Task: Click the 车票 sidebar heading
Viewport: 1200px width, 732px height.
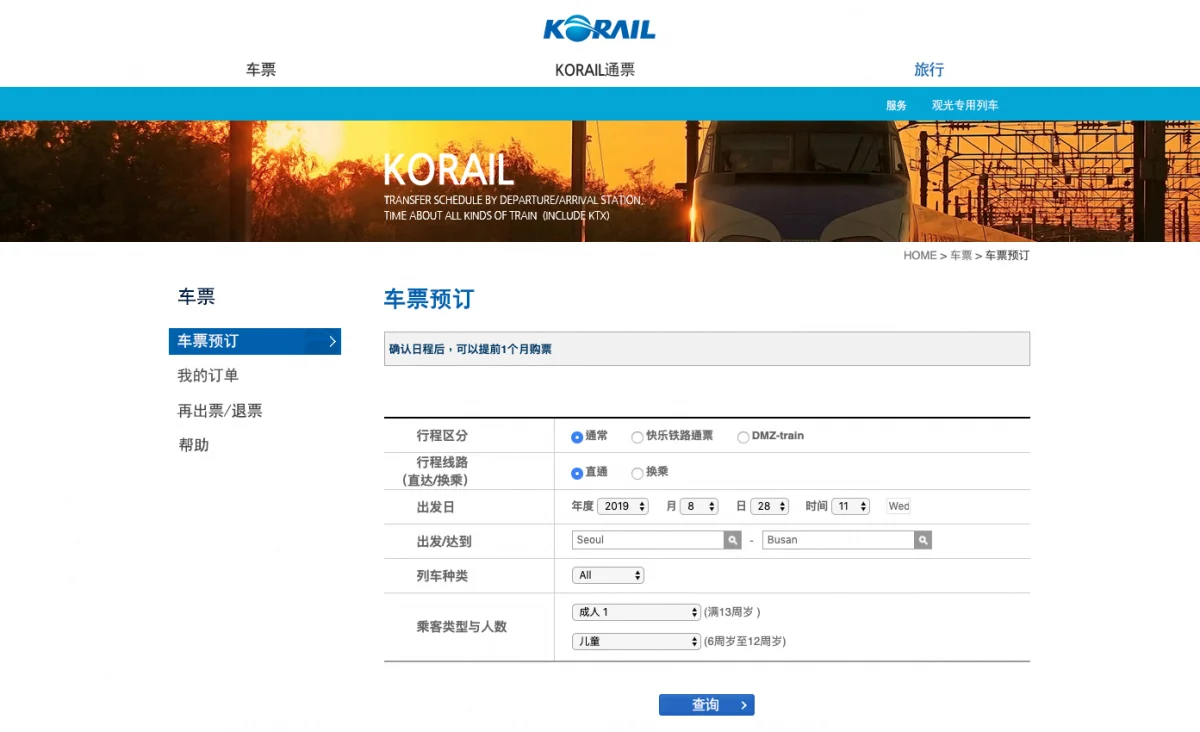Action: pos(196,297)
